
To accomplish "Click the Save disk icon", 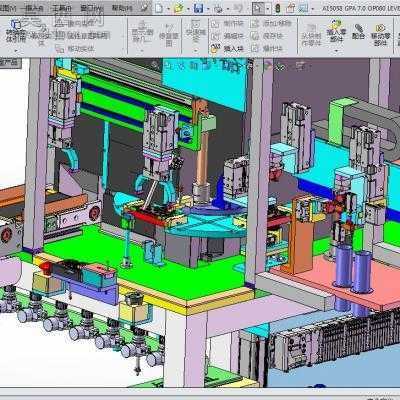I will 198,8.
